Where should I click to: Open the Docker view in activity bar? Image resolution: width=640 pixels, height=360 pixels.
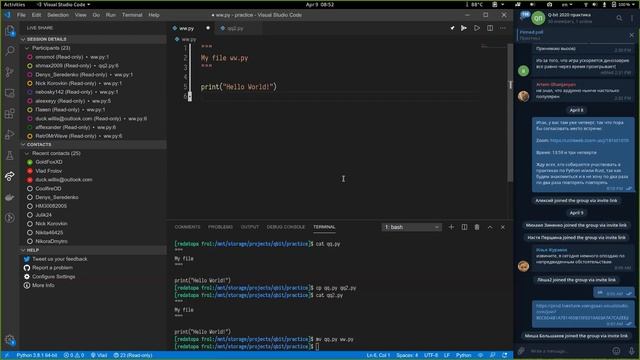pos(10,197)
